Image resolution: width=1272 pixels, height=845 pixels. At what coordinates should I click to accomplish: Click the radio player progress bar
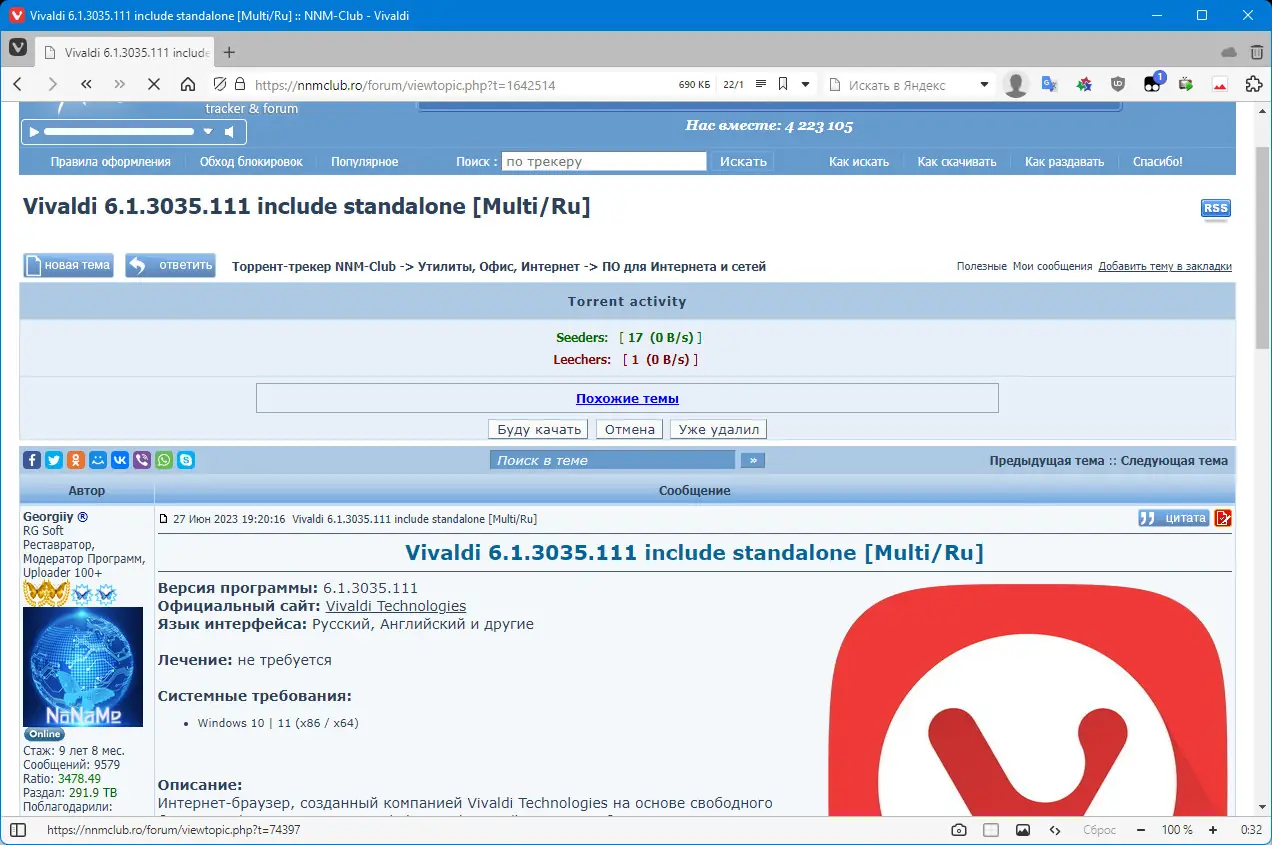coord(119,131)
